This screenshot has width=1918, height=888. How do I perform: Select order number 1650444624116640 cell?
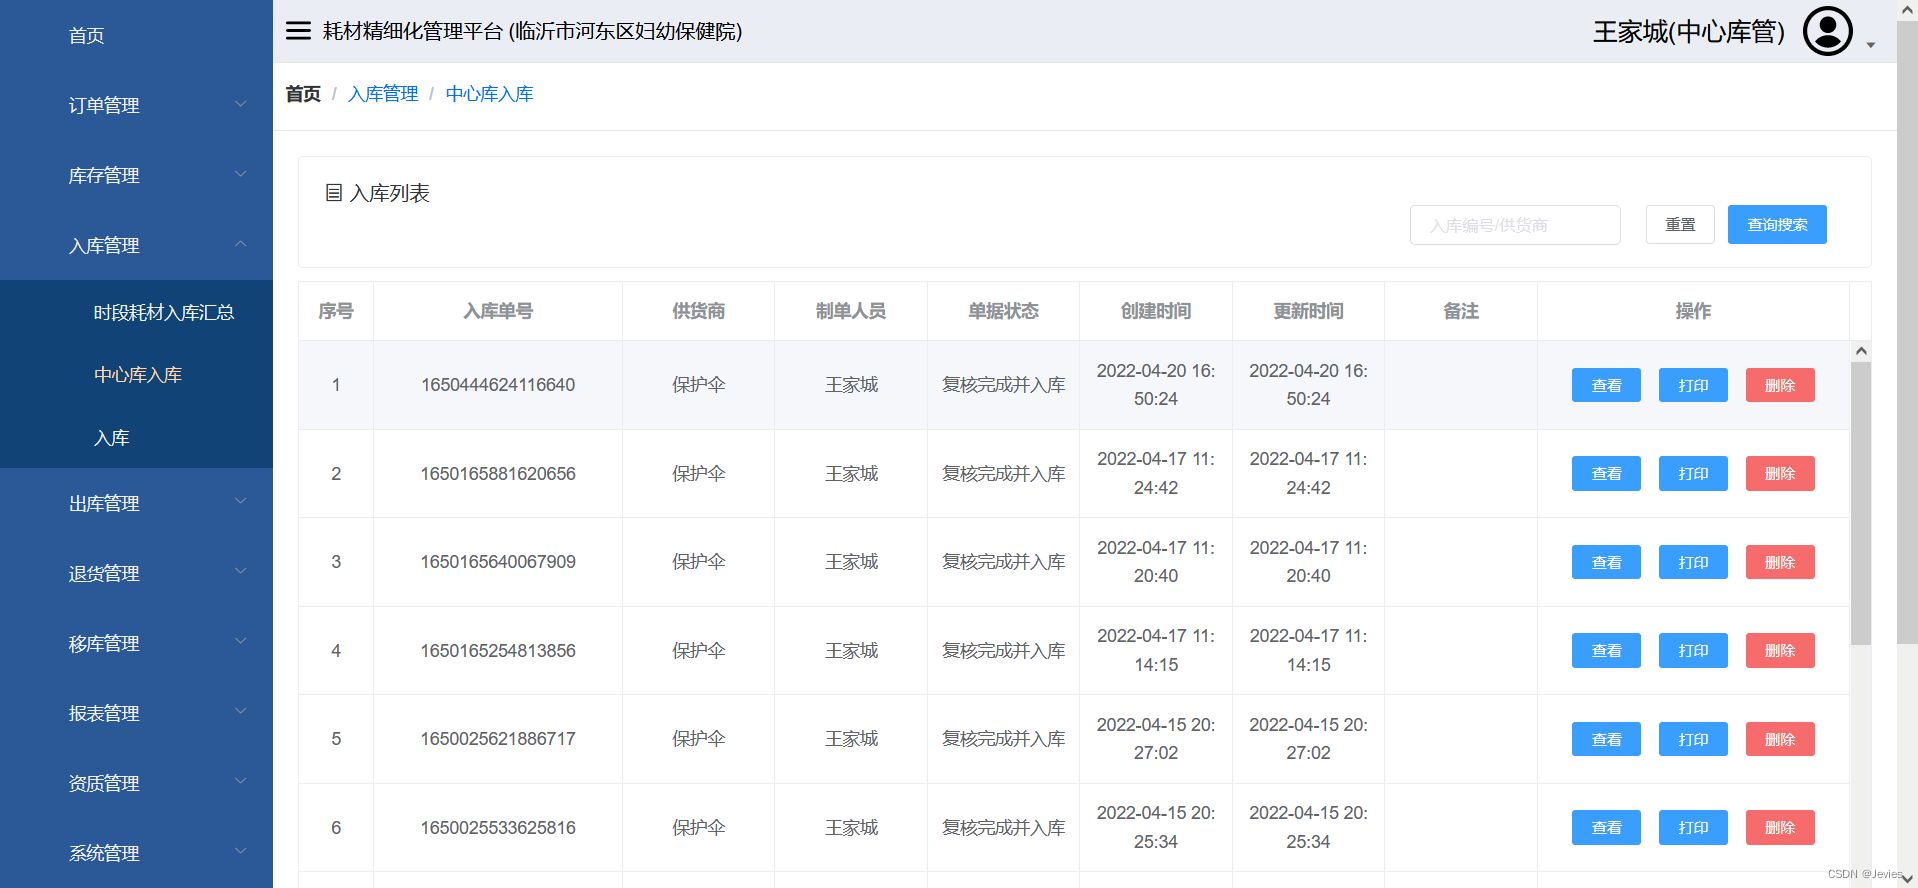click(x=498, y=385)
